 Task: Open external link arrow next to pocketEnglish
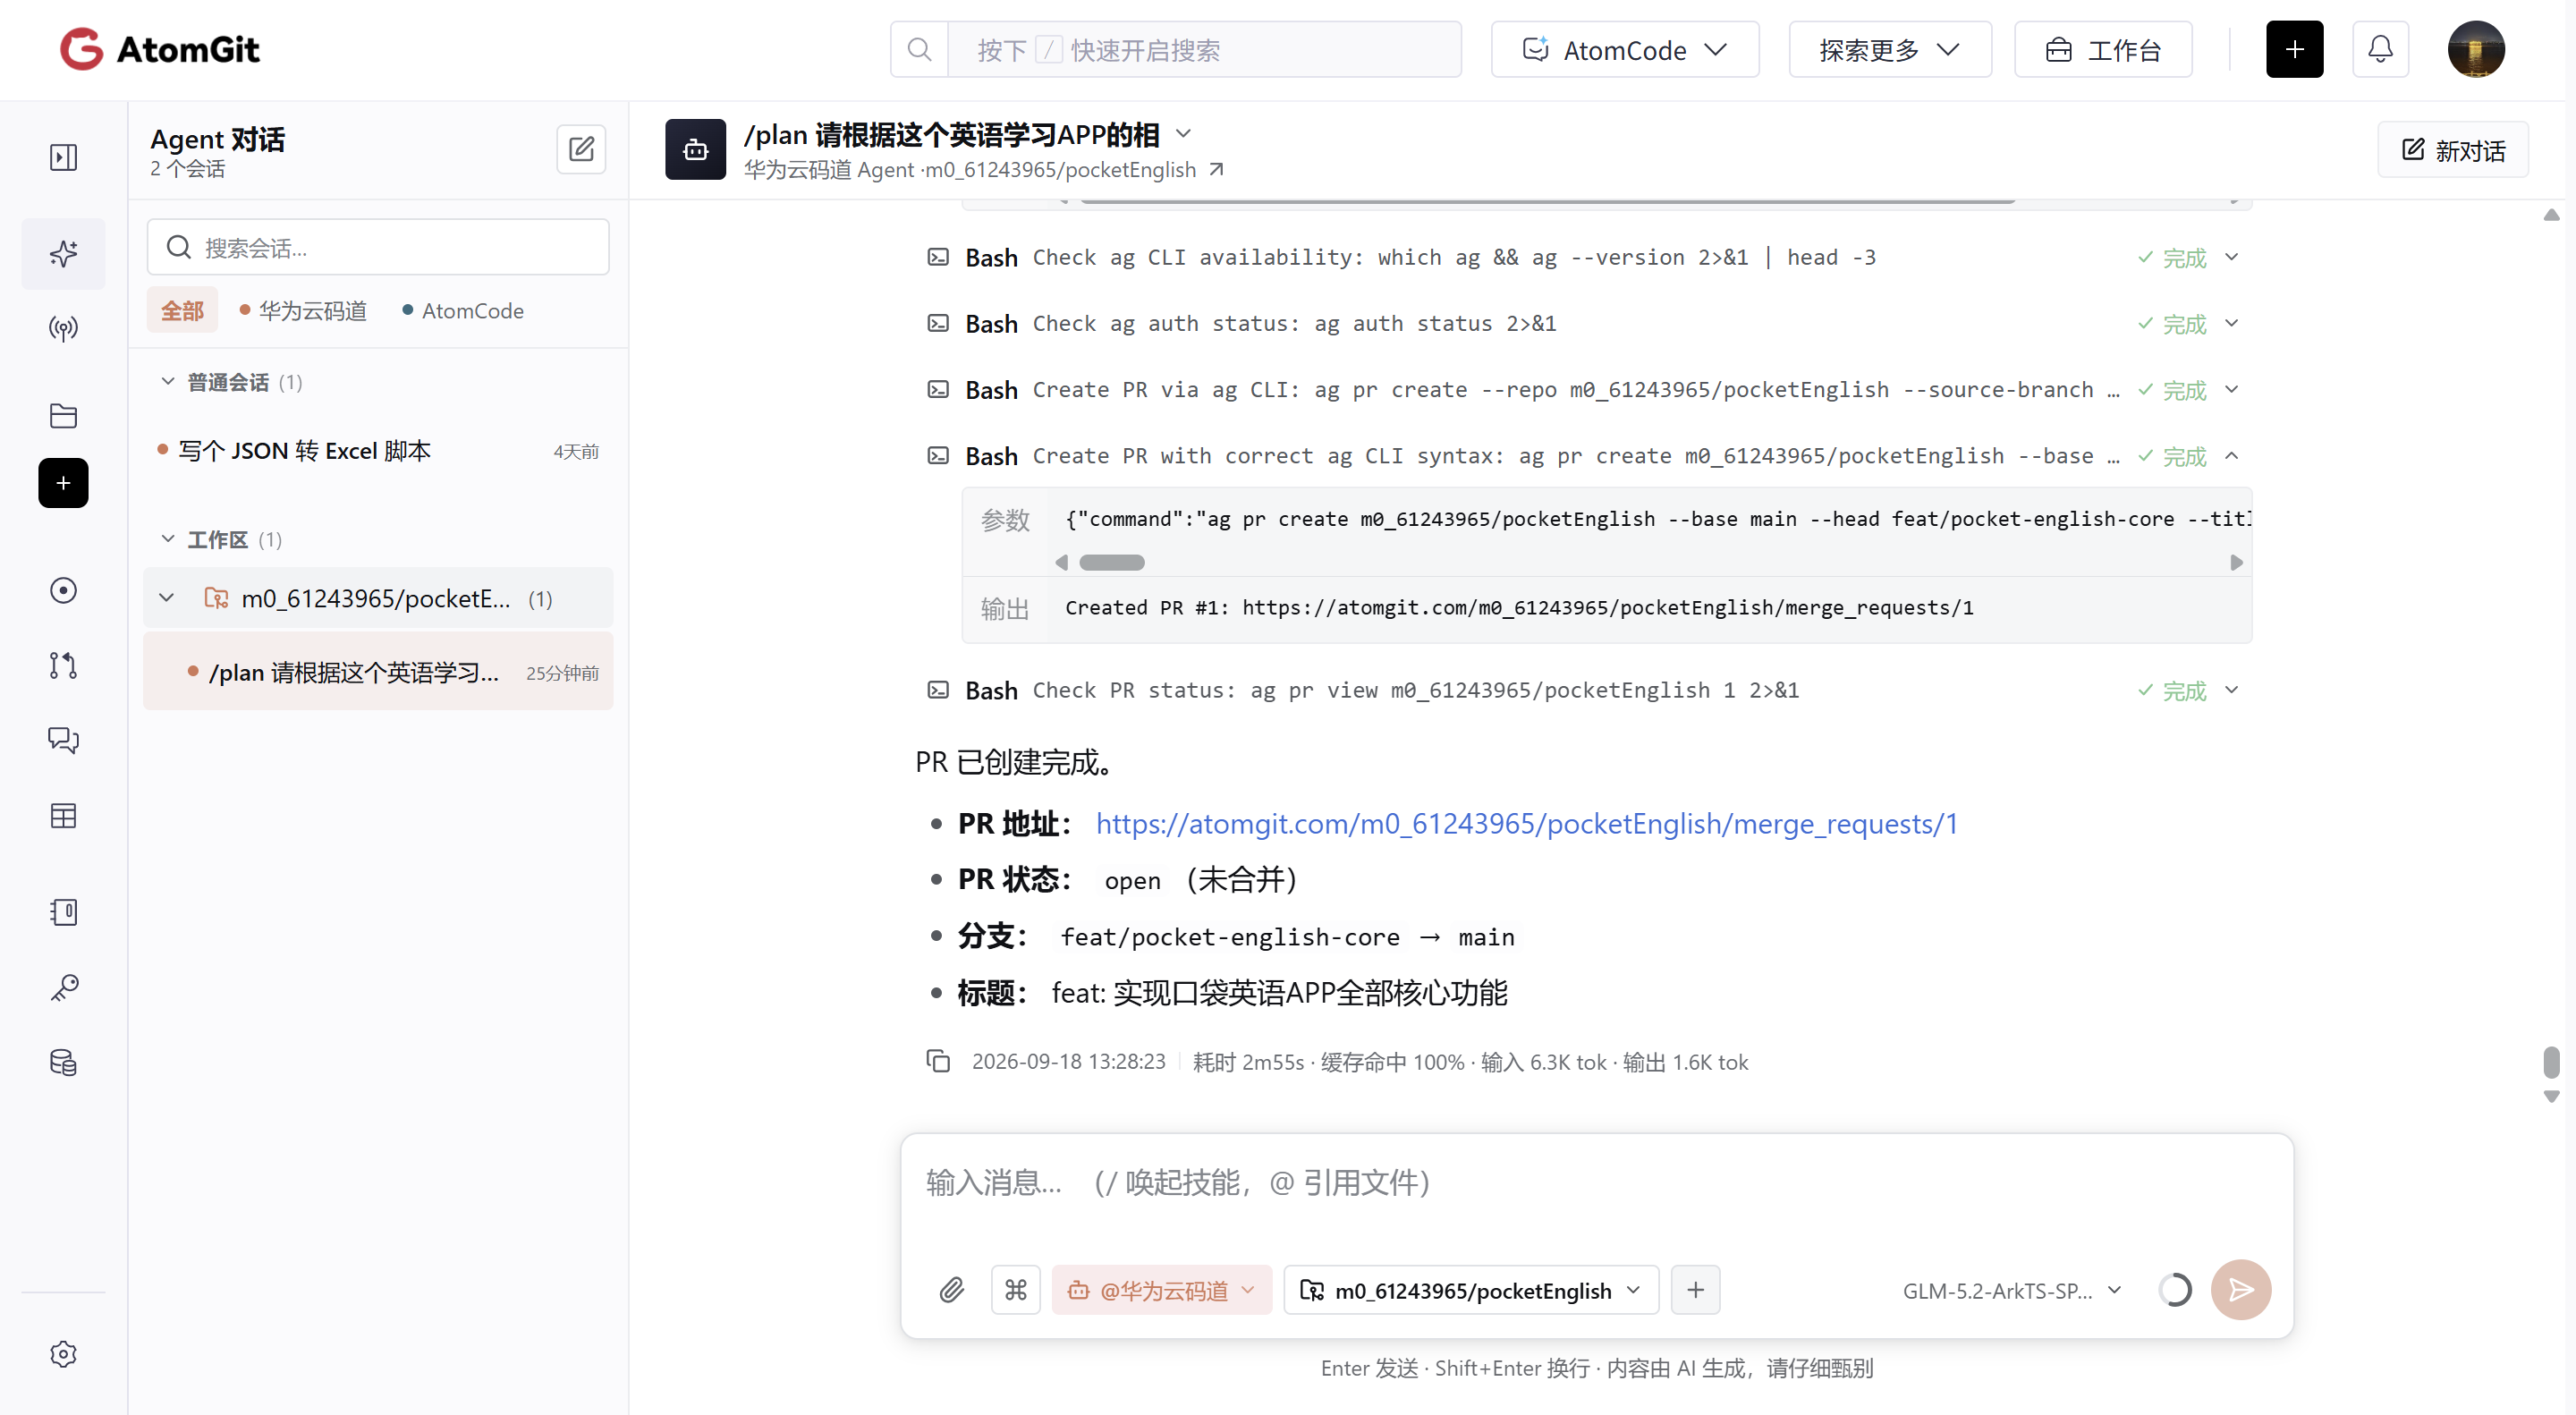pos(1216,169)
